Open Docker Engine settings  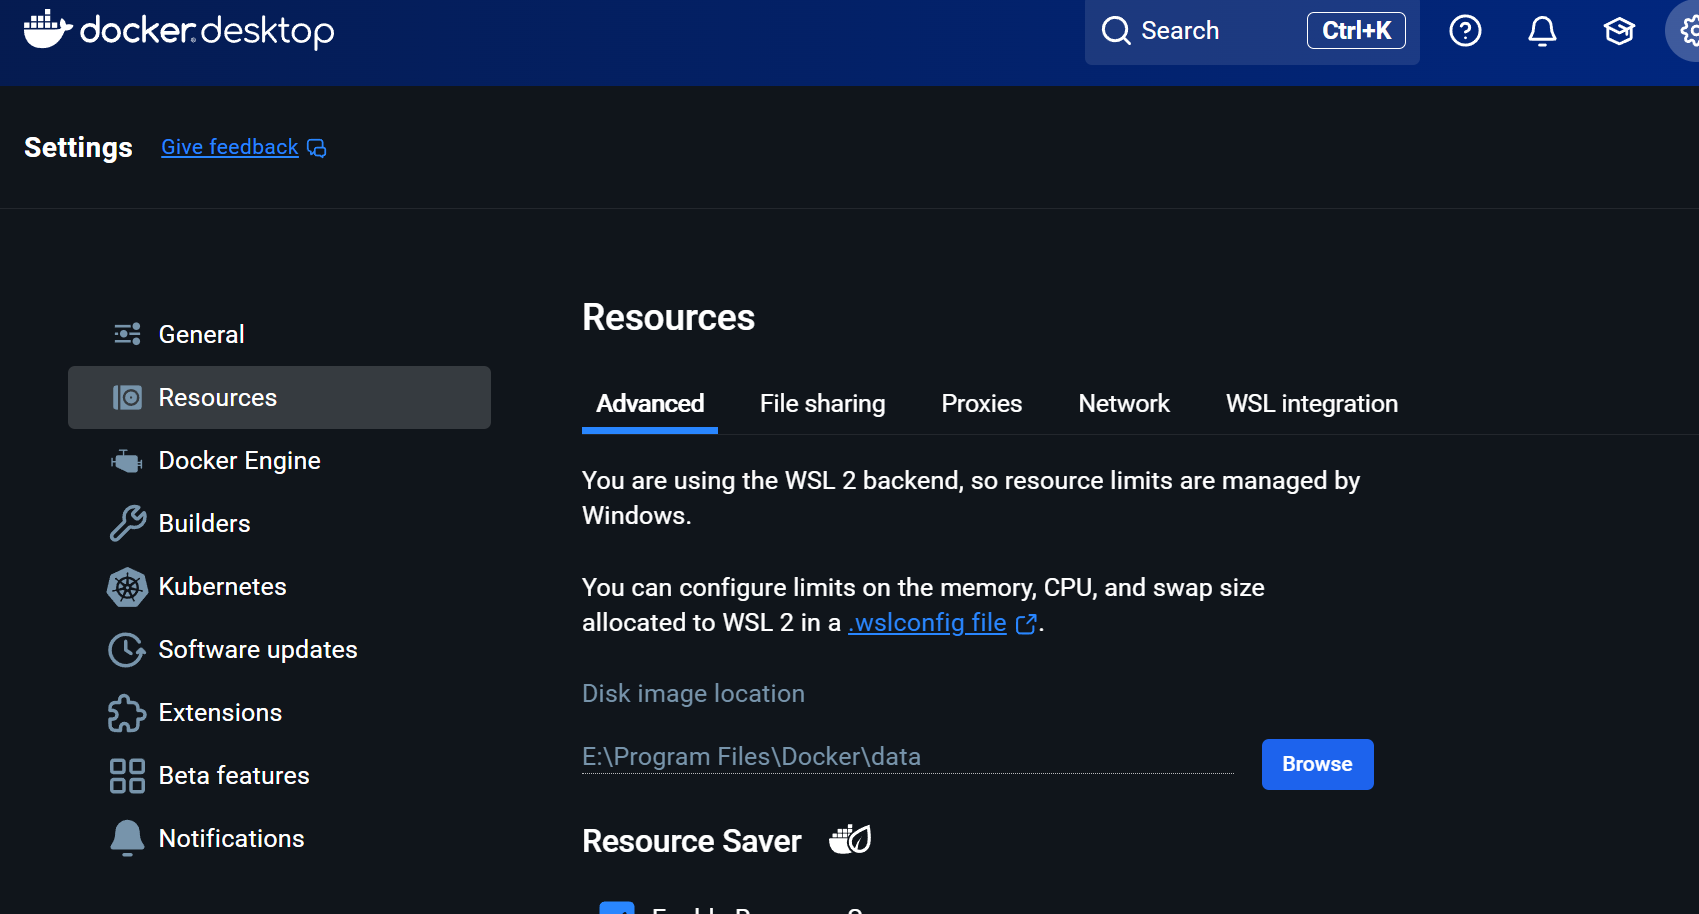click(279, 460)
